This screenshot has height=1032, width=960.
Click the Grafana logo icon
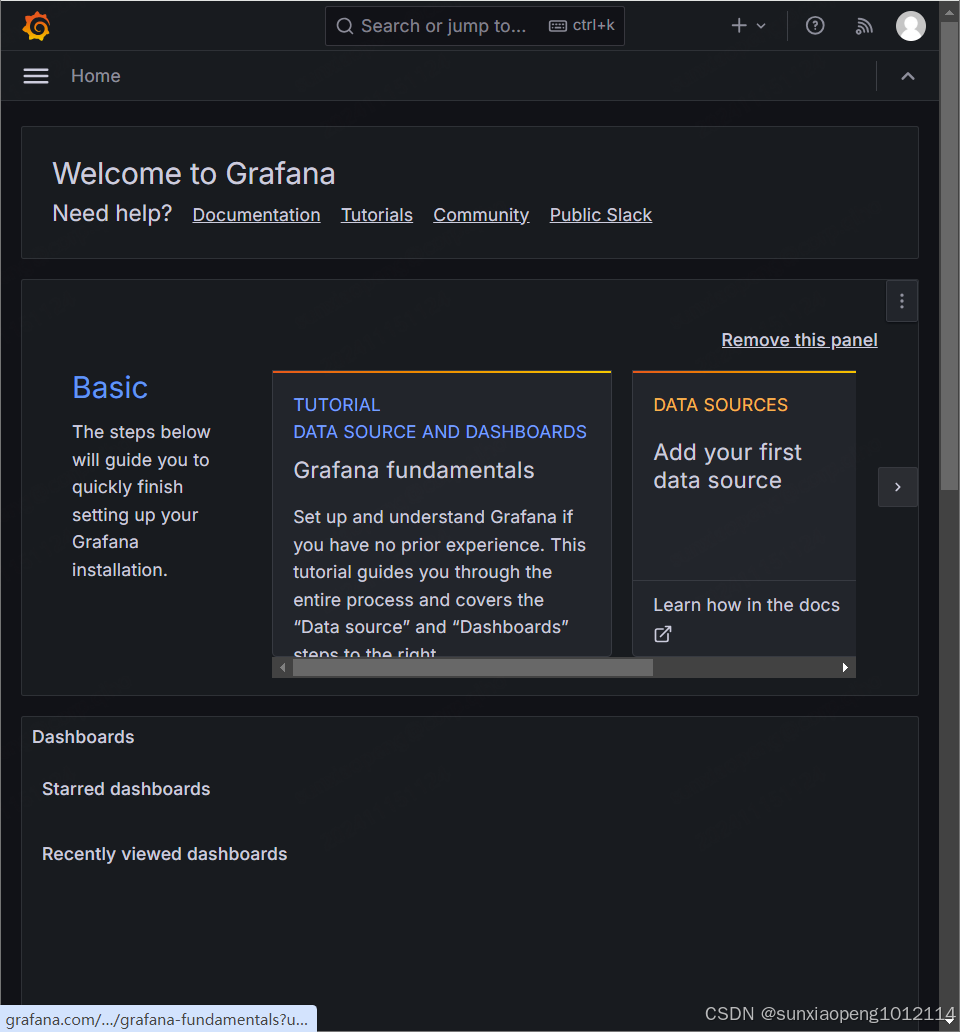click(x=36, y=26)
